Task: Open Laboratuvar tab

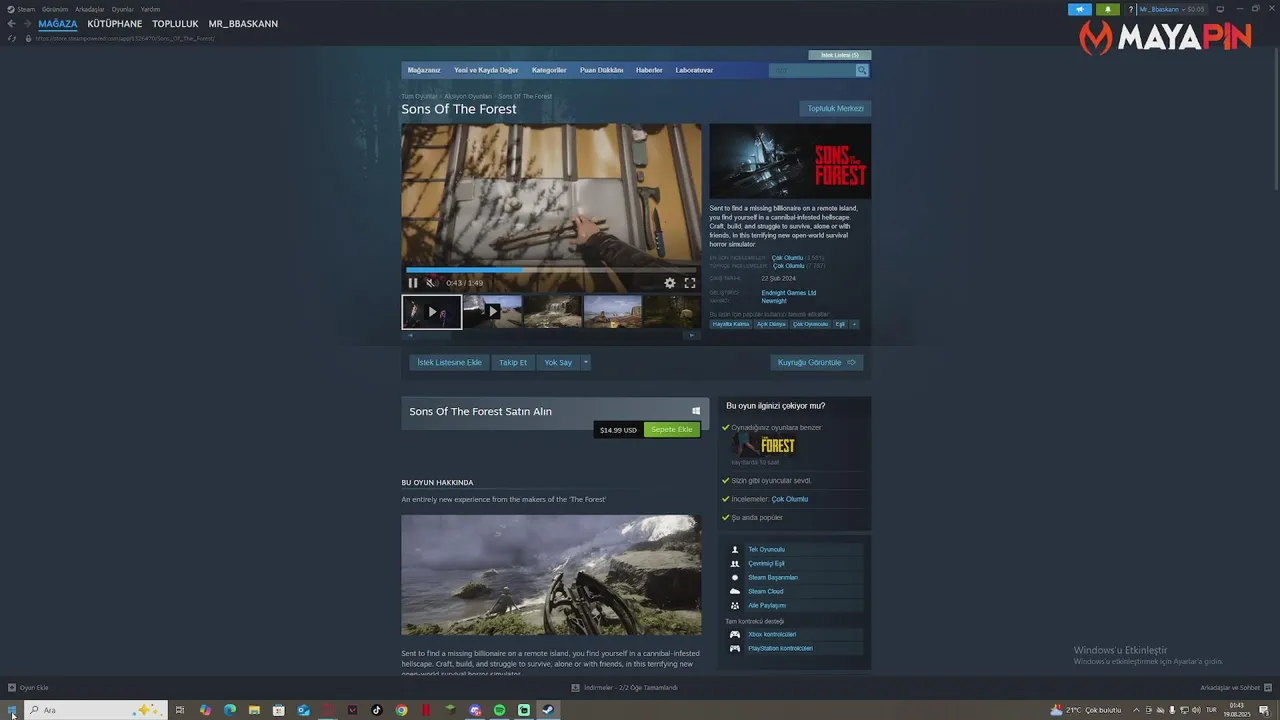Action: (694, 70)
